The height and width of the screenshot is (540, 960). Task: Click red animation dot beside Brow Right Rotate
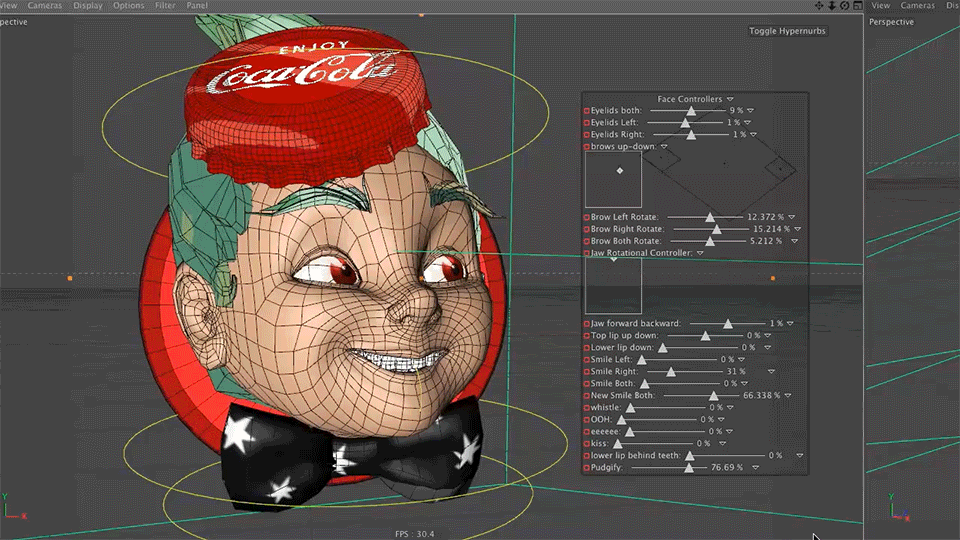click(x=587, y=229)
